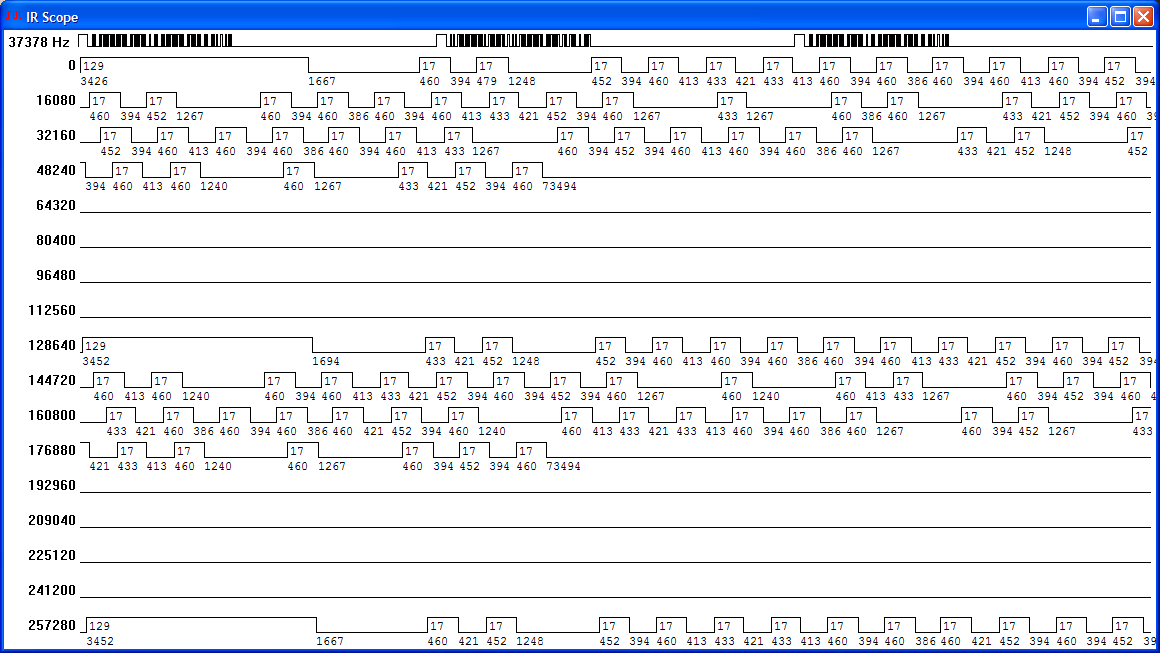
Task: Click the 129 cycle count in row 257280
Action: 99,626
